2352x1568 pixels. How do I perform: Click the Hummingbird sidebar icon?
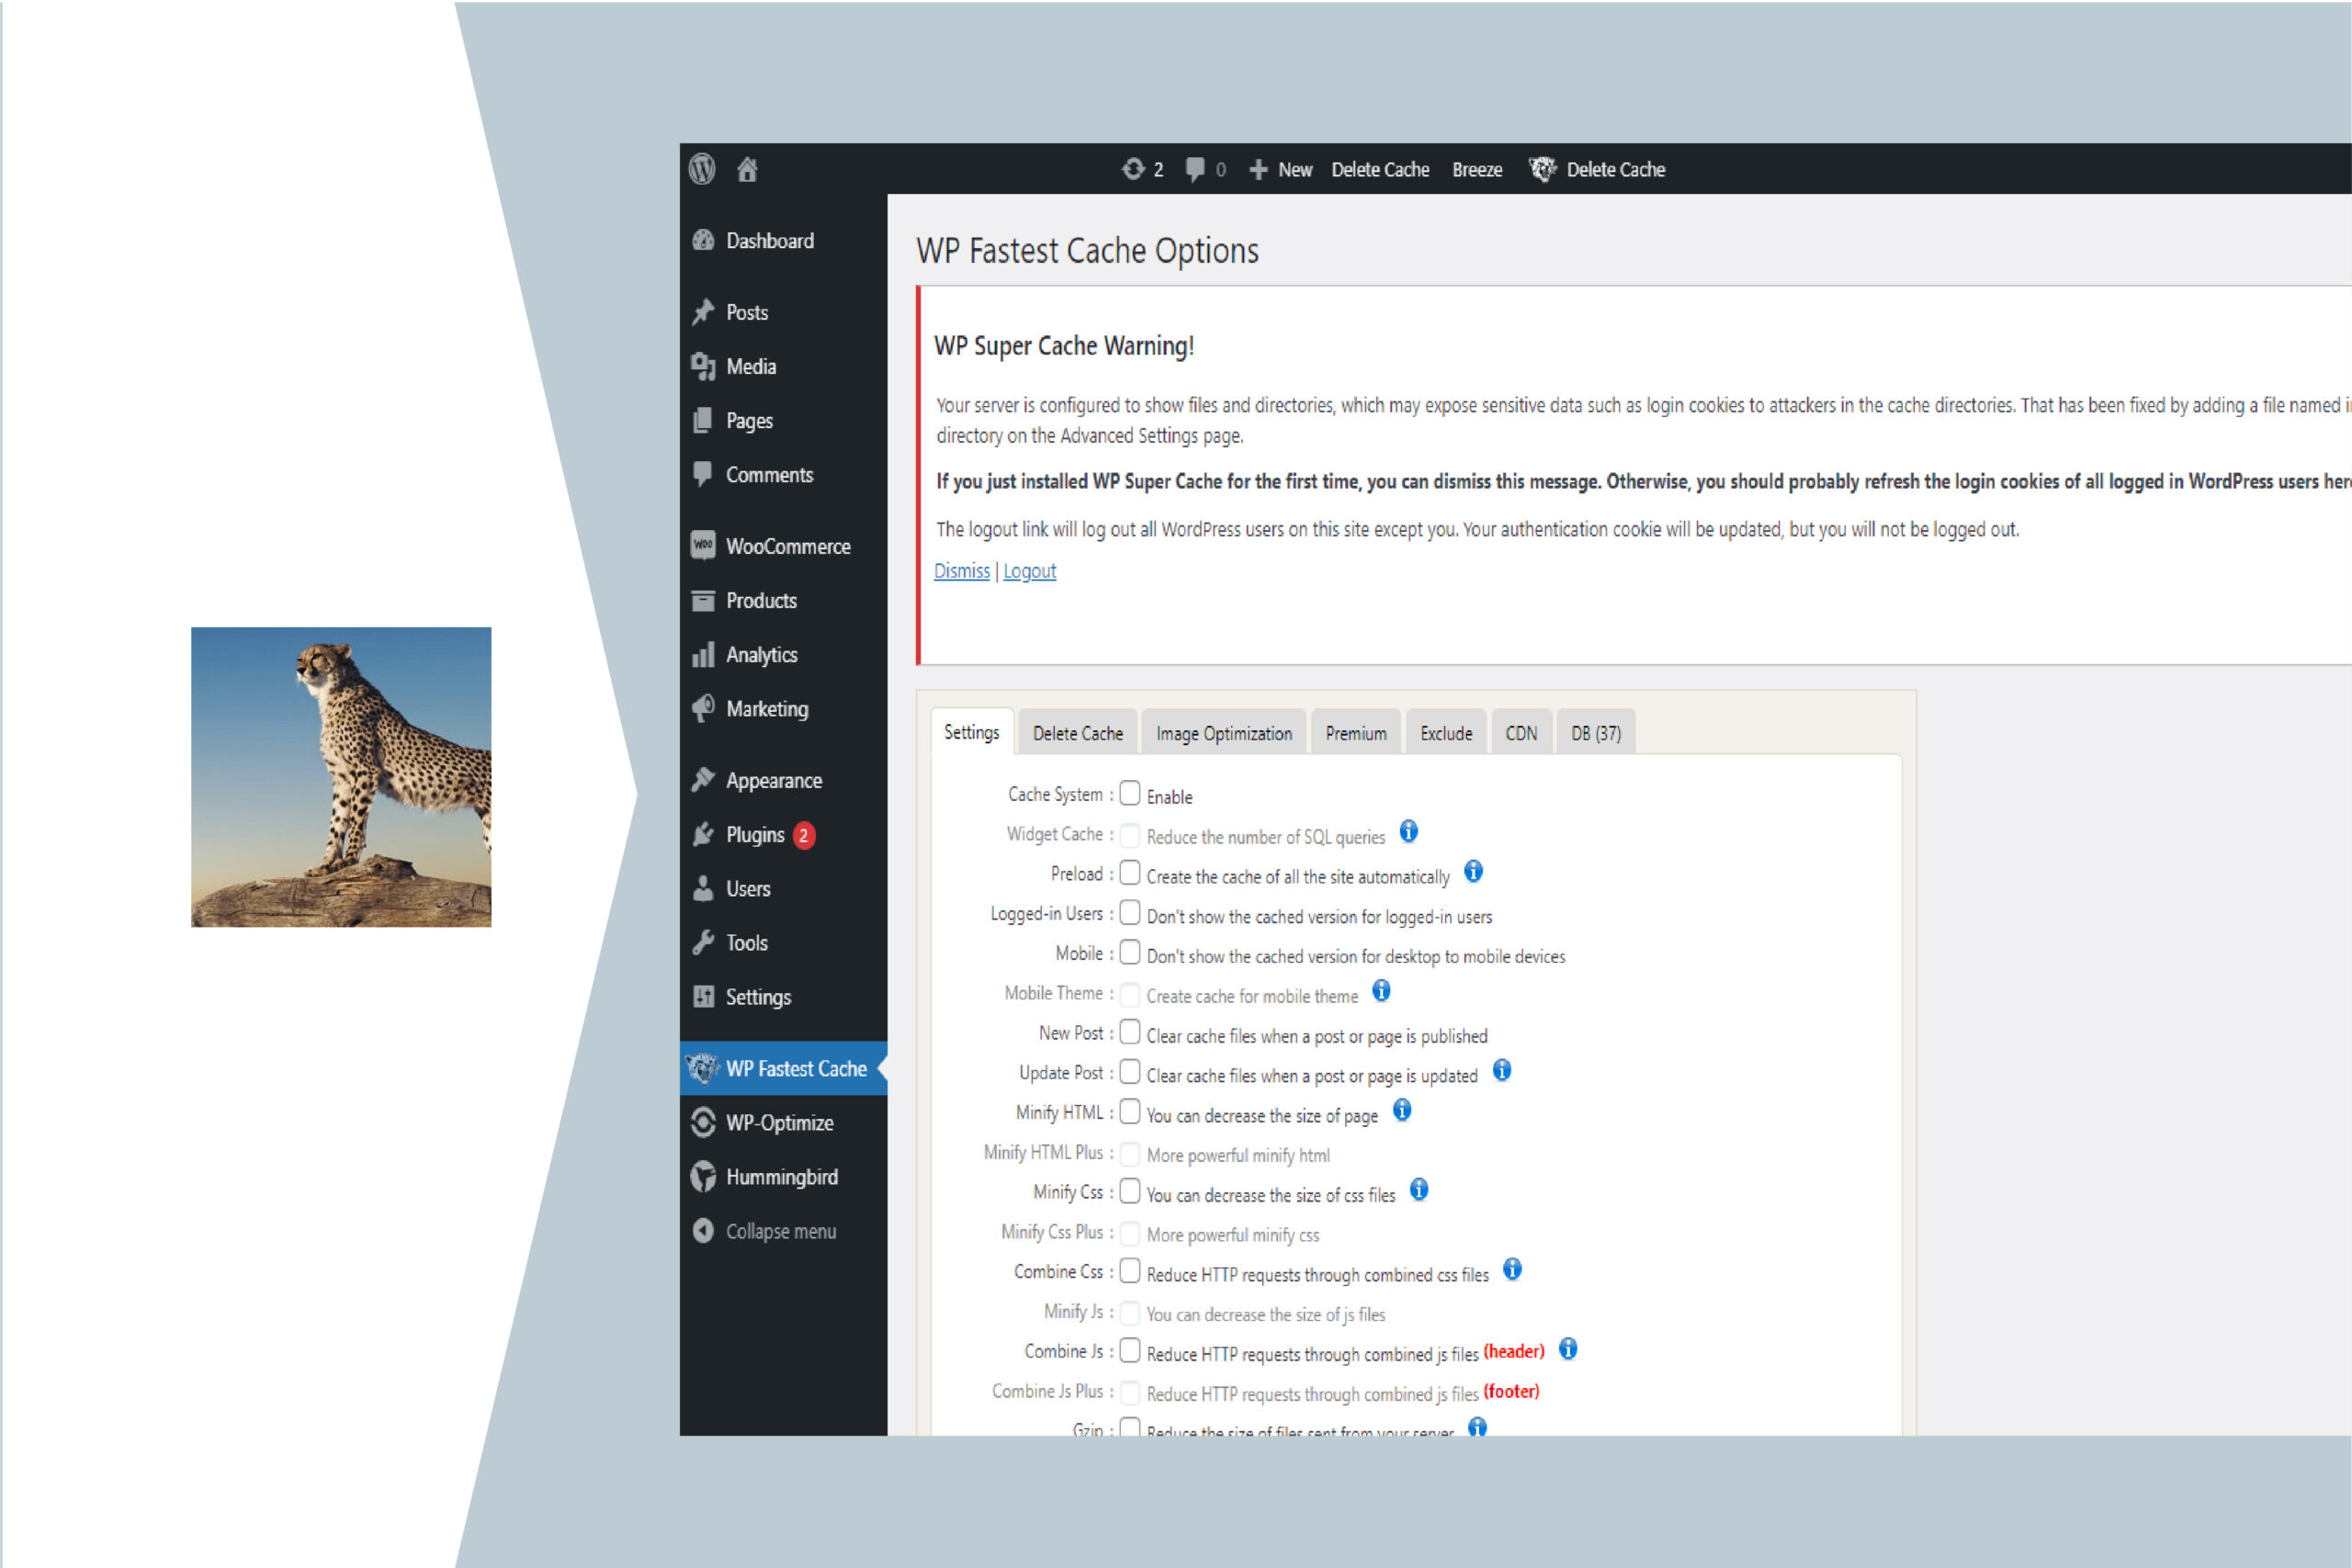click(x=706, y=1176)
